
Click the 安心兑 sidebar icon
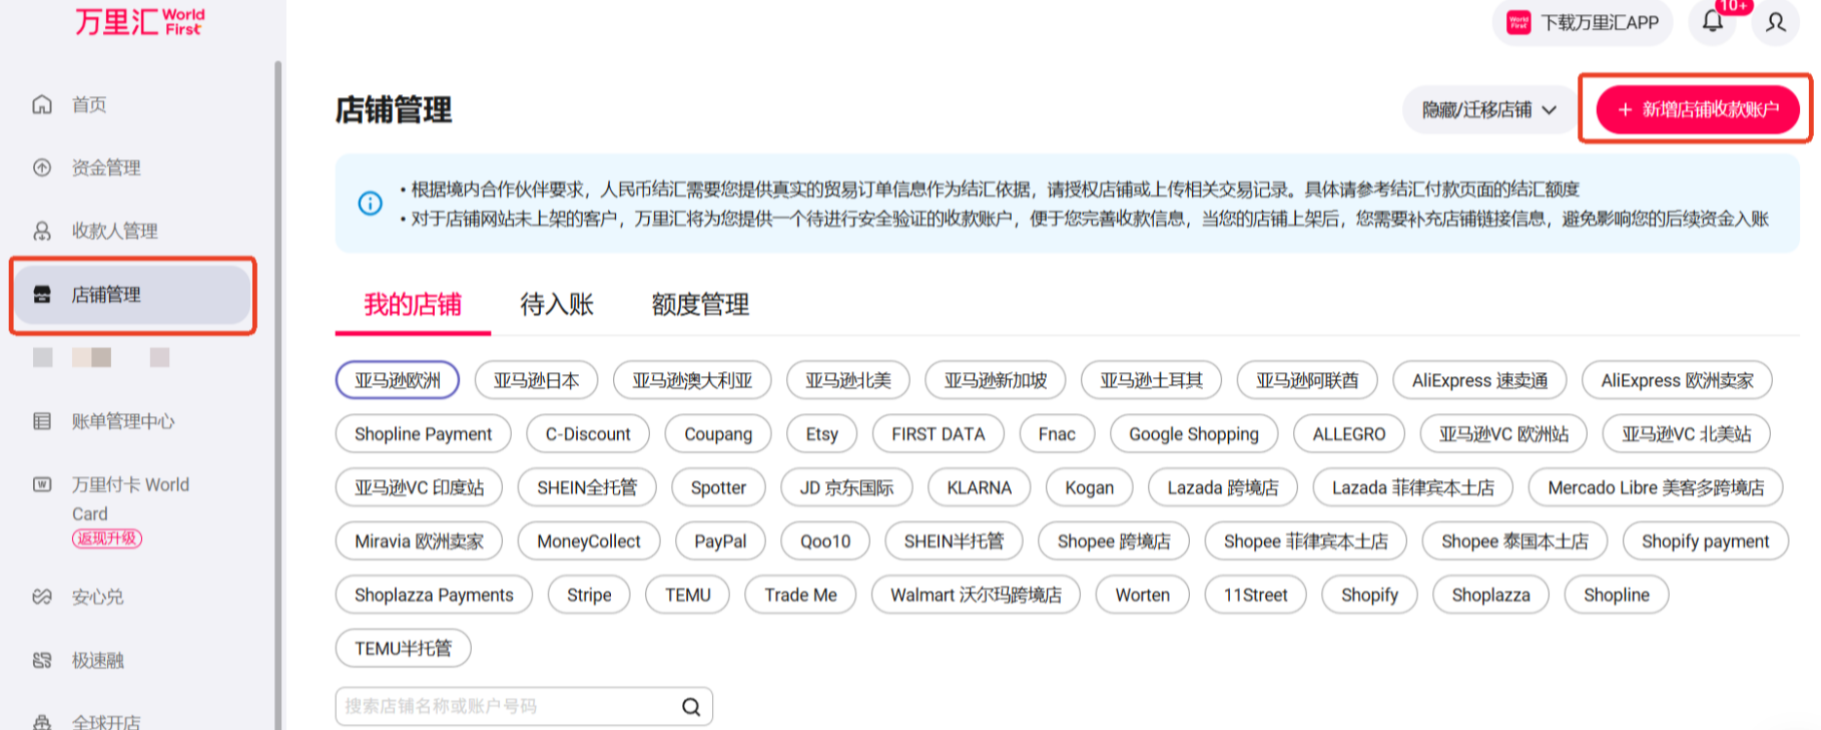click(x=42, y=597)
